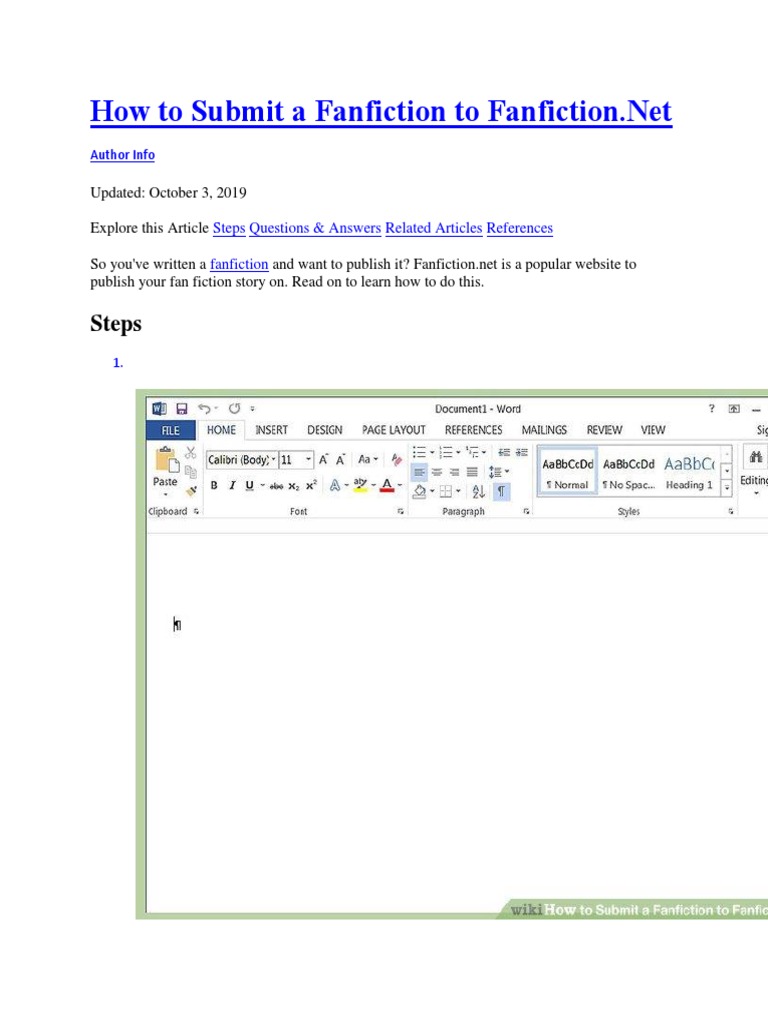Justify the paragraph text
The image size is (768, 1024).
(472, 472)
